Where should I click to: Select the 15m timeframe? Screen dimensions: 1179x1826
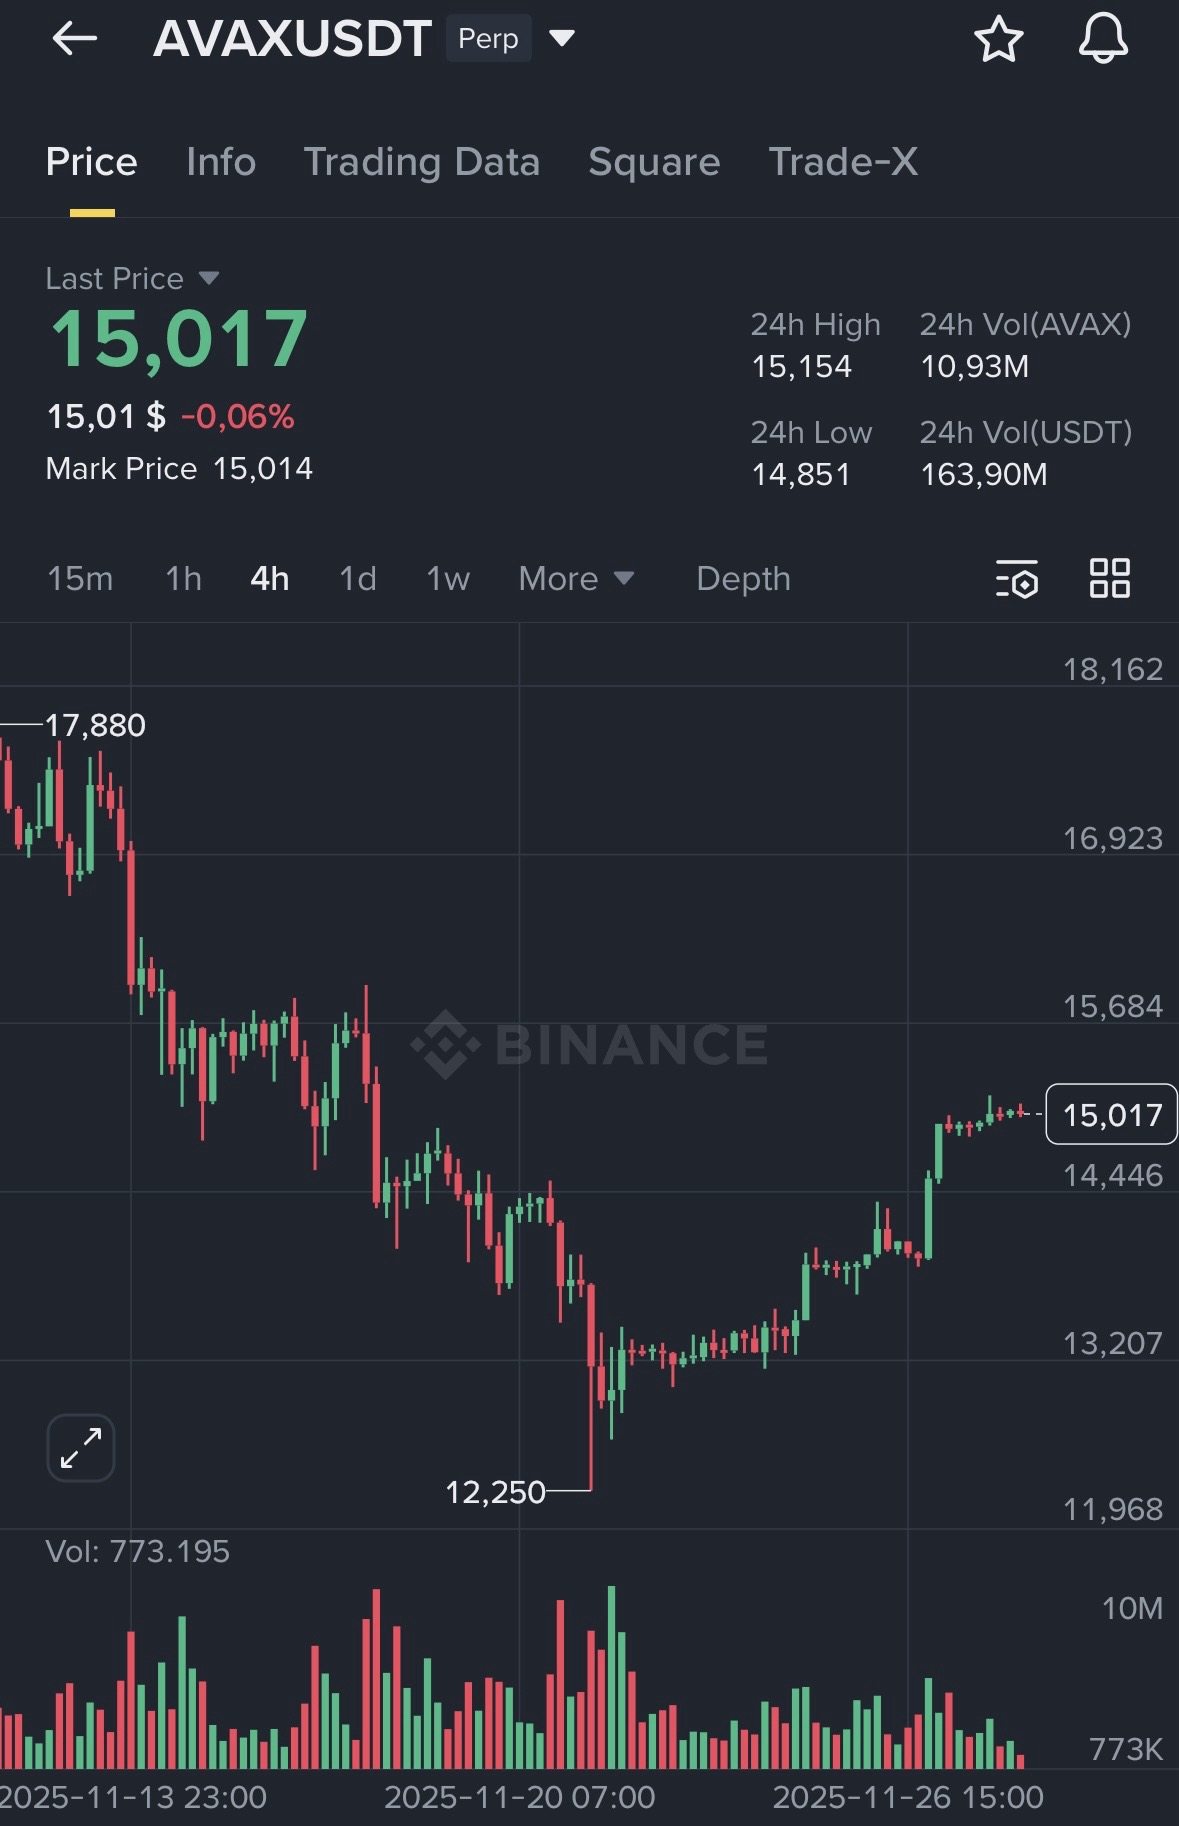coord(80,578)
